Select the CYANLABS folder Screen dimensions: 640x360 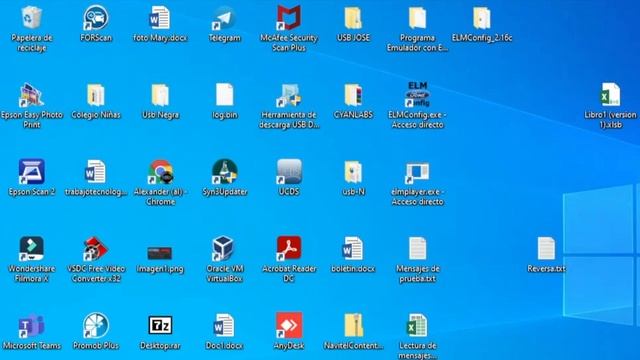coord(353,96)
